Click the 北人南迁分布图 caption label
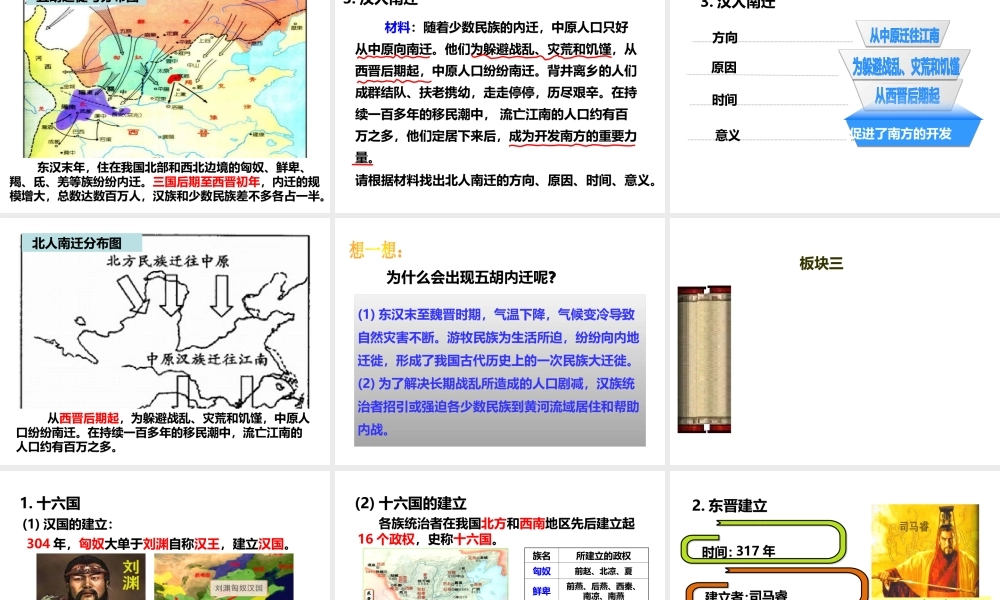This screenshot has width=1000, height=600. pyautogui.click(x=82, y=243)
